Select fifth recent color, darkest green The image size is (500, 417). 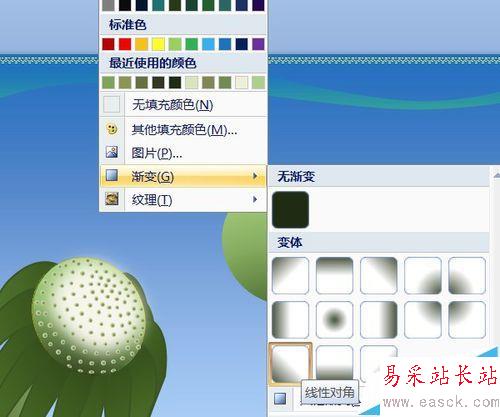coord(175,82)
